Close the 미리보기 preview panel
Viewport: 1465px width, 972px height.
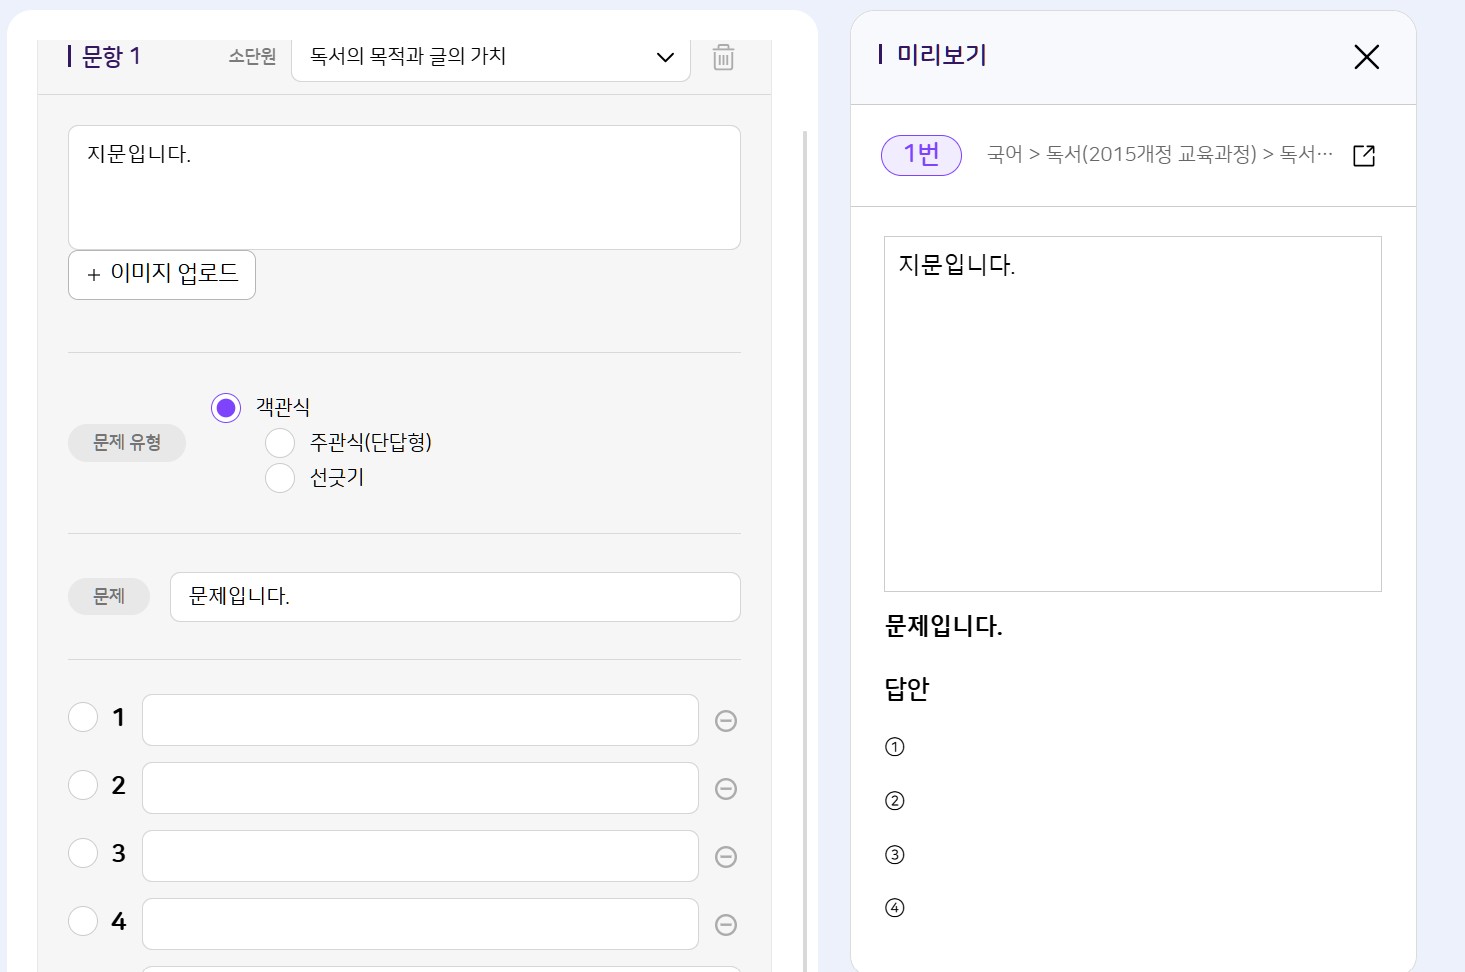tap(1366, 57)
